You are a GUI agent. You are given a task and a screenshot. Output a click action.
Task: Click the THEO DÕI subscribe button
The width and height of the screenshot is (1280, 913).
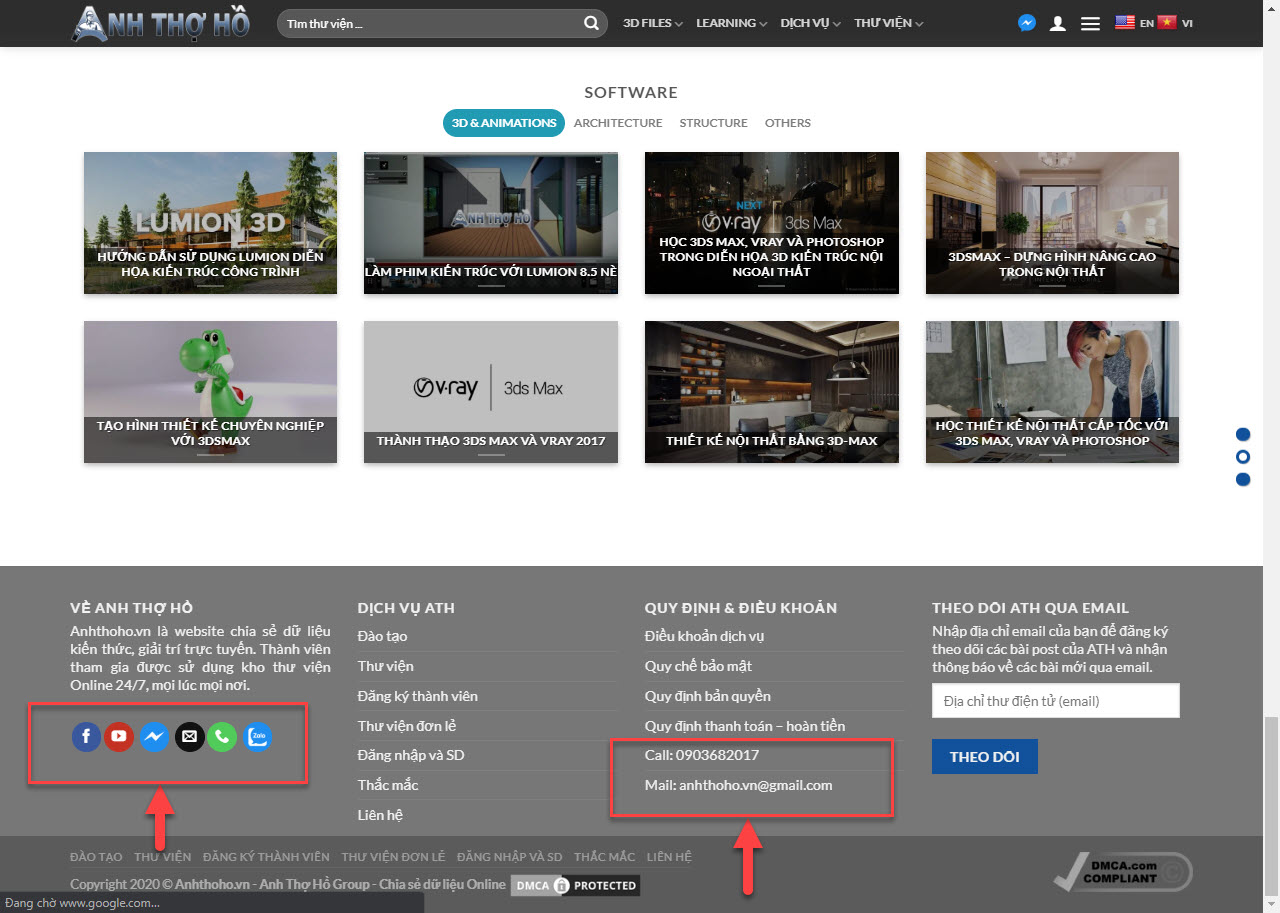(984, 757)
